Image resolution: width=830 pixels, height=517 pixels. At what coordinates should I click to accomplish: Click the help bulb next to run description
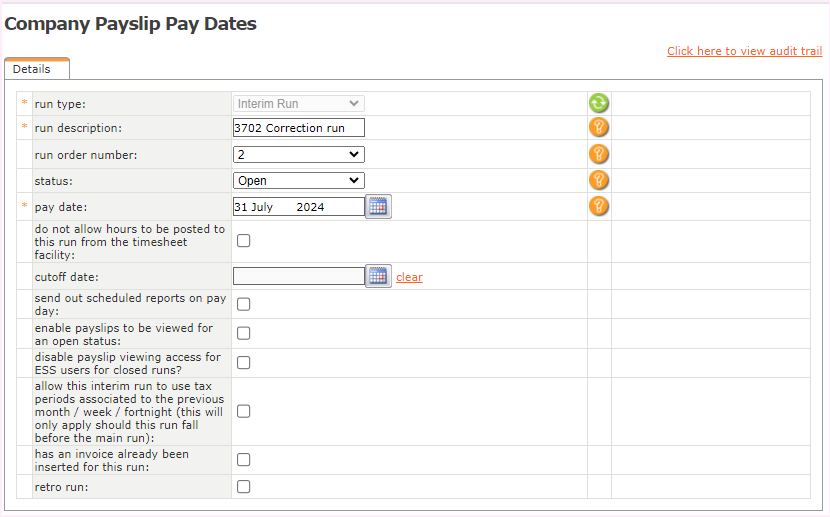[598, 127]
